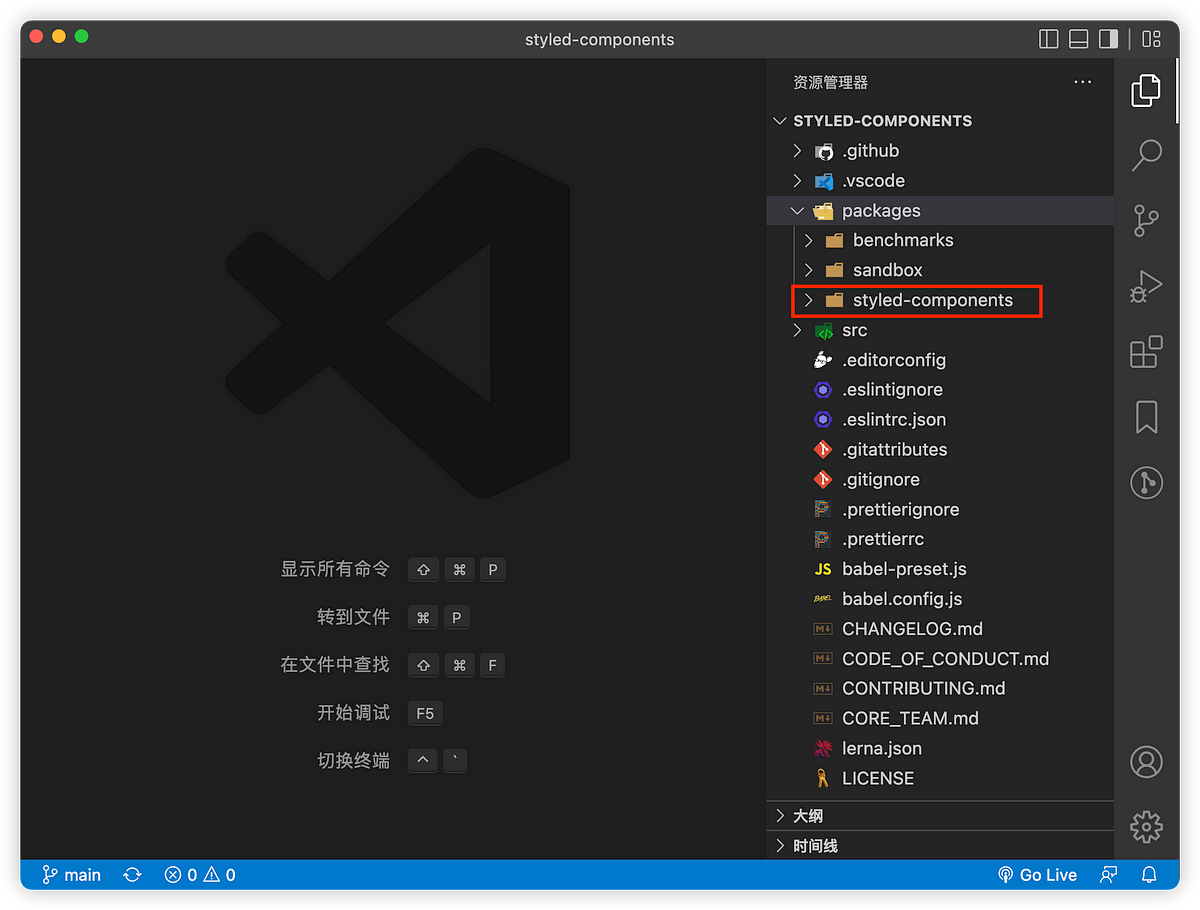Click the green macOS fullscreen window button
The width and height of the screenshot is (1200, 910).
click(82, 36)
